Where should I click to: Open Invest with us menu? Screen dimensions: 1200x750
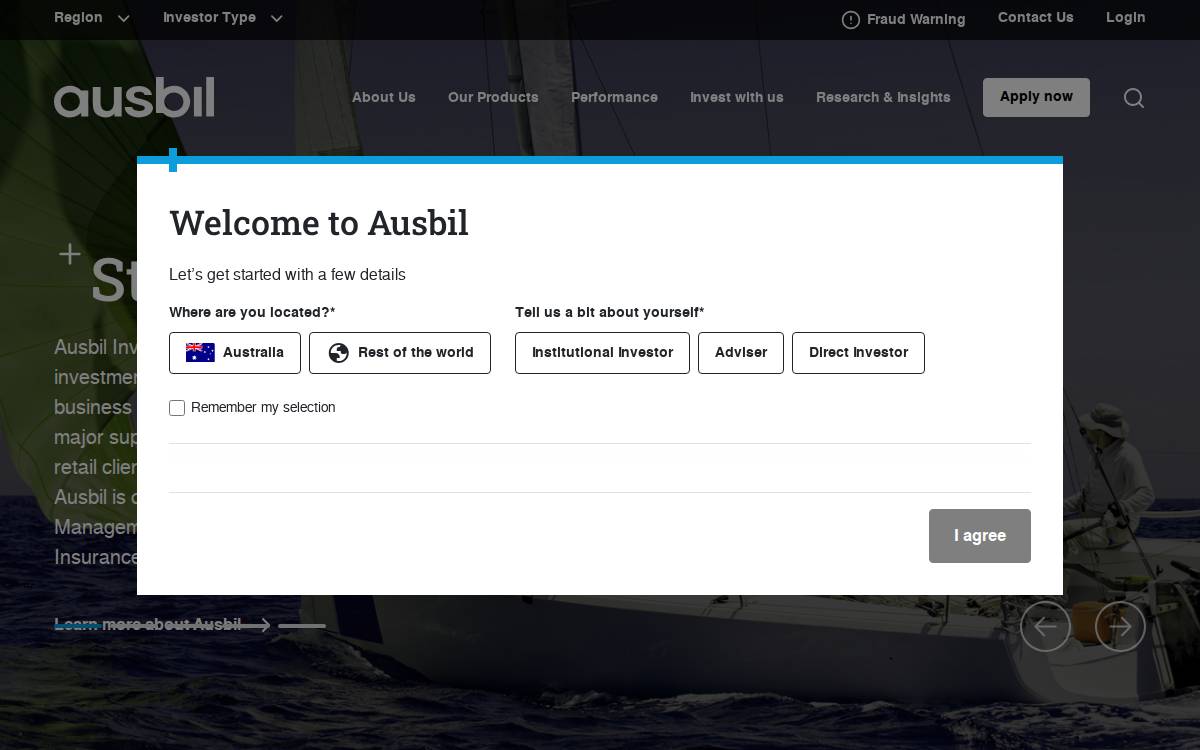[x=737, y=98]
